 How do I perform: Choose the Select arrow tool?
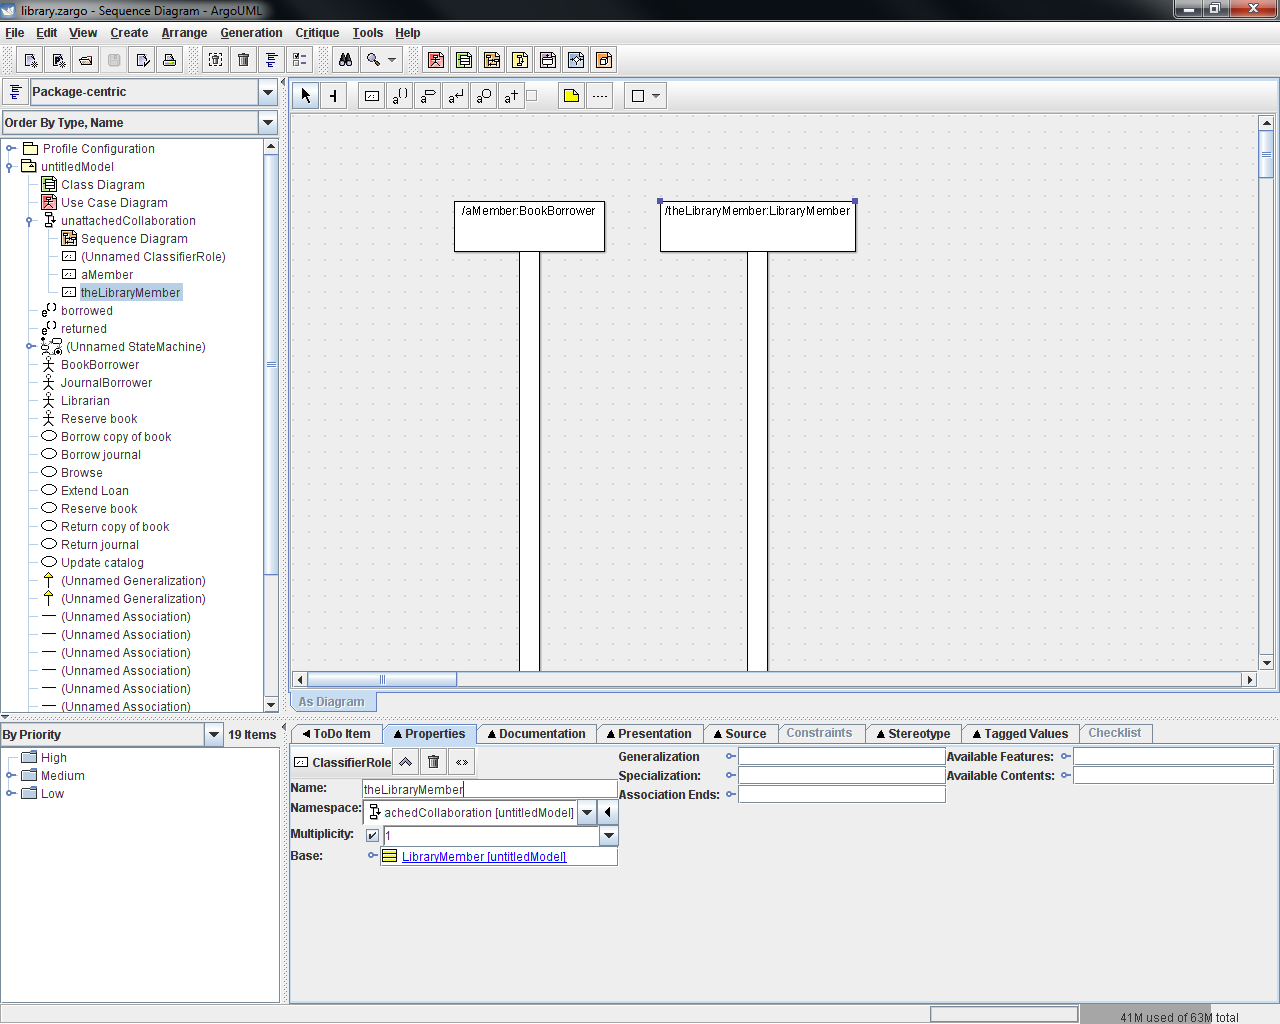click(306, 96)
